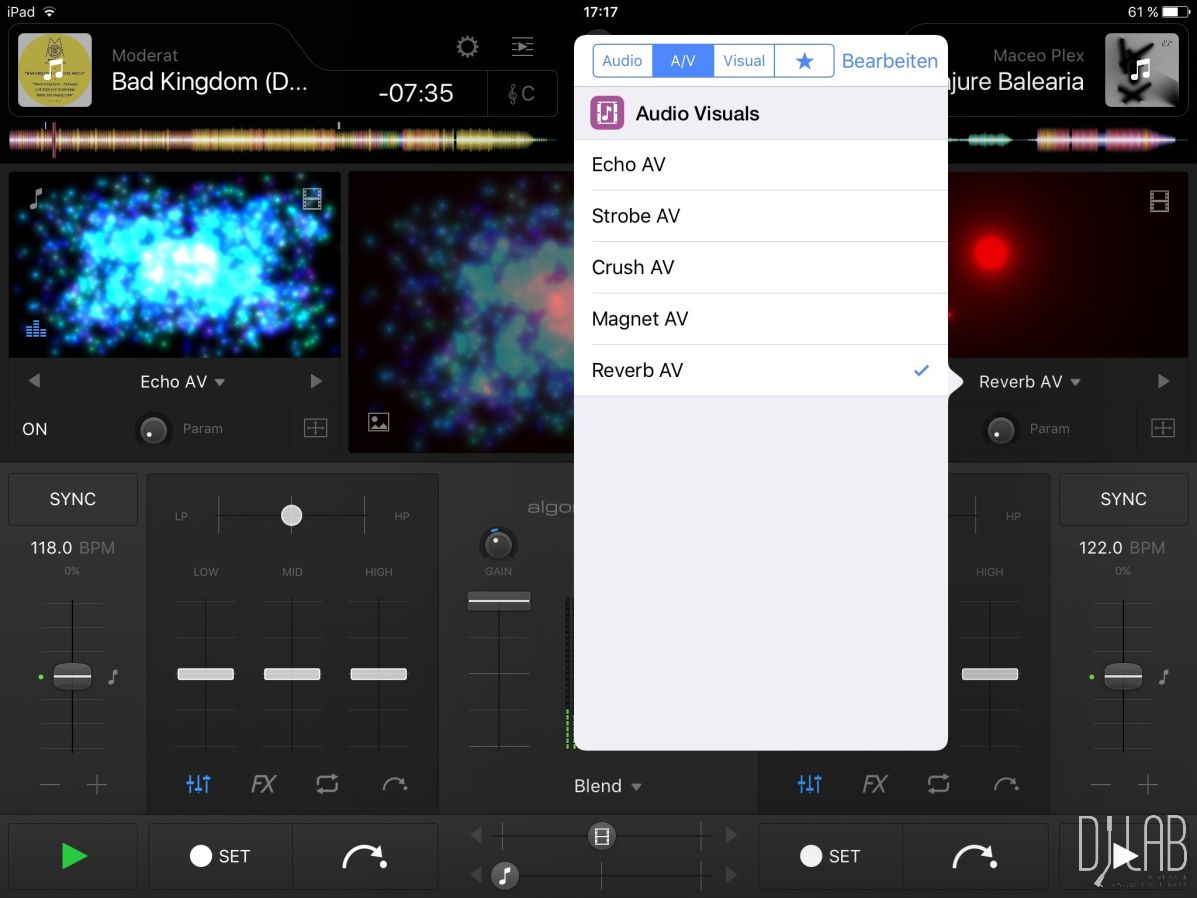1197x898 pixels.
Task: Open the left deck XY pad icon
Action: click(x=315, y=428)
